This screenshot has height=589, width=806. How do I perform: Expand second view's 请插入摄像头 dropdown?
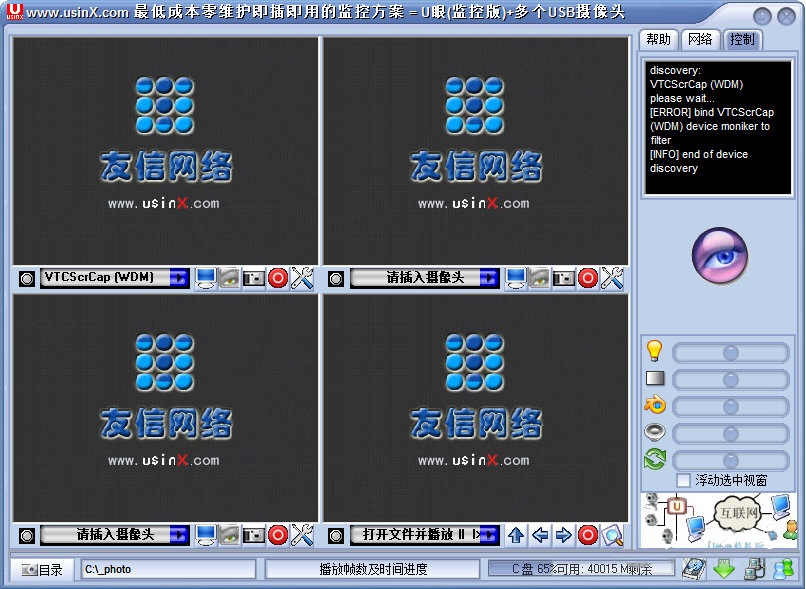coord(489,278)
